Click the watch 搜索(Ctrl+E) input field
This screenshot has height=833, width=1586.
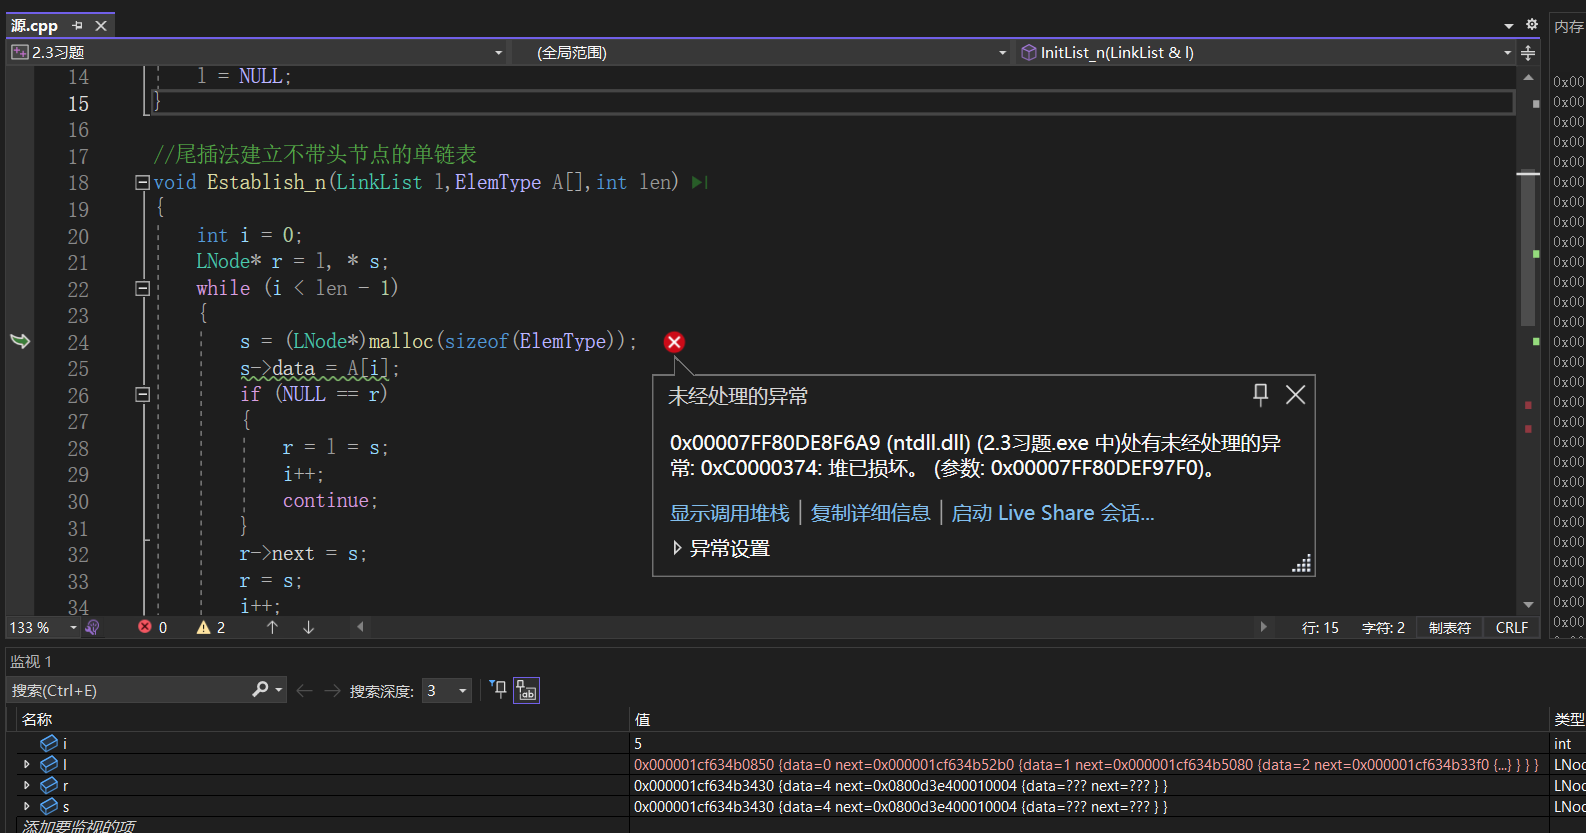coord(128,690)
